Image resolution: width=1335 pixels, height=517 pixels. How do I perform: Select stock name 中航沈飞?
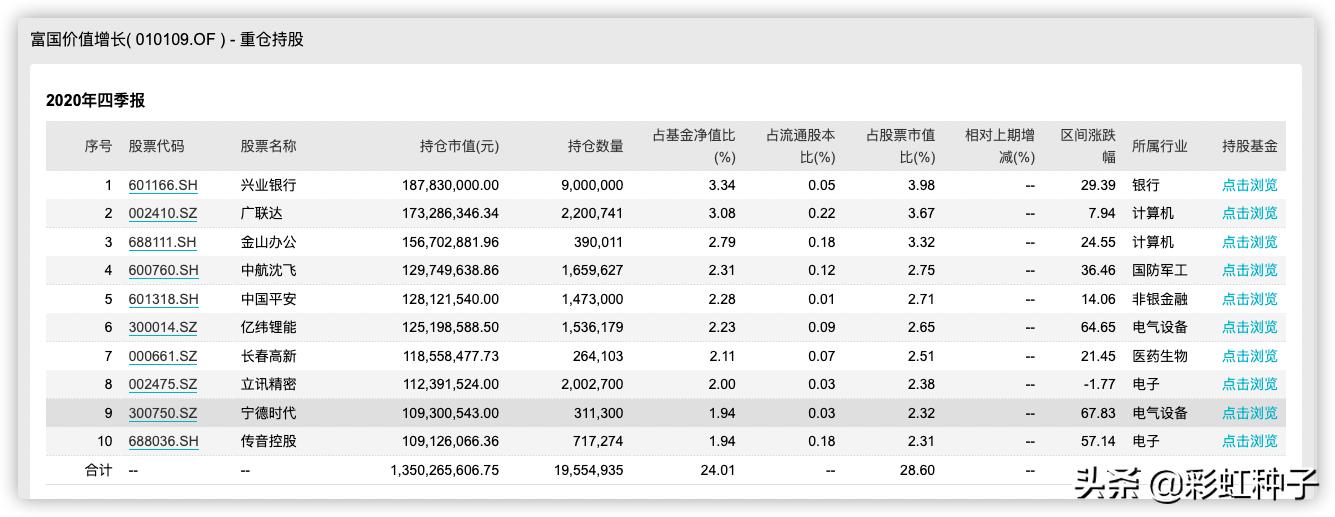pos(268,270)
